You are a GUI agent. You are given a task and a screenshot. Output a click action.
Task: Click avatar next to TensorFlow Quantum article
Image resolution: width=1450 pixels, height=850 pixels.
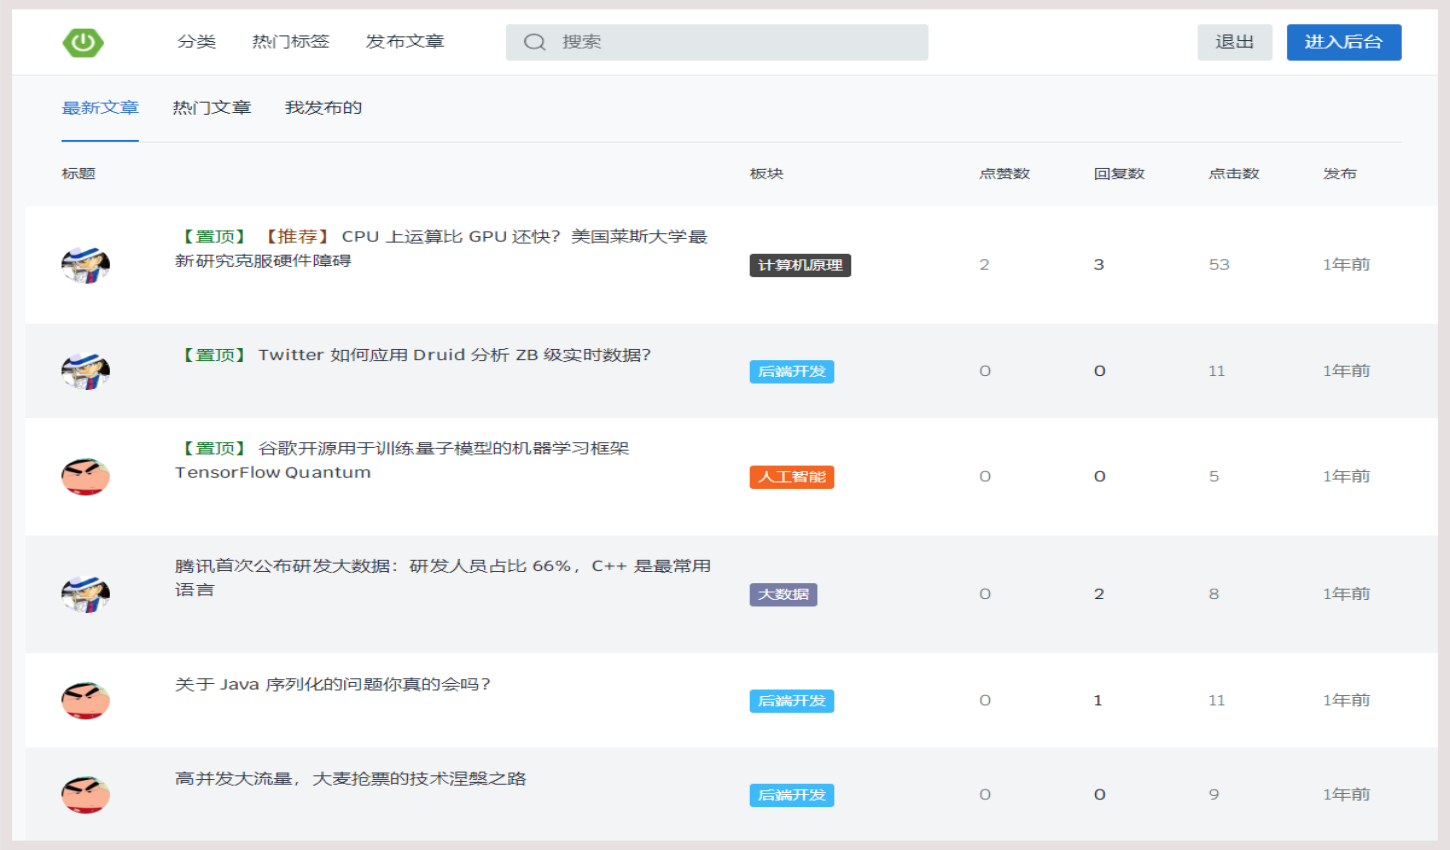tap(86, 477)
